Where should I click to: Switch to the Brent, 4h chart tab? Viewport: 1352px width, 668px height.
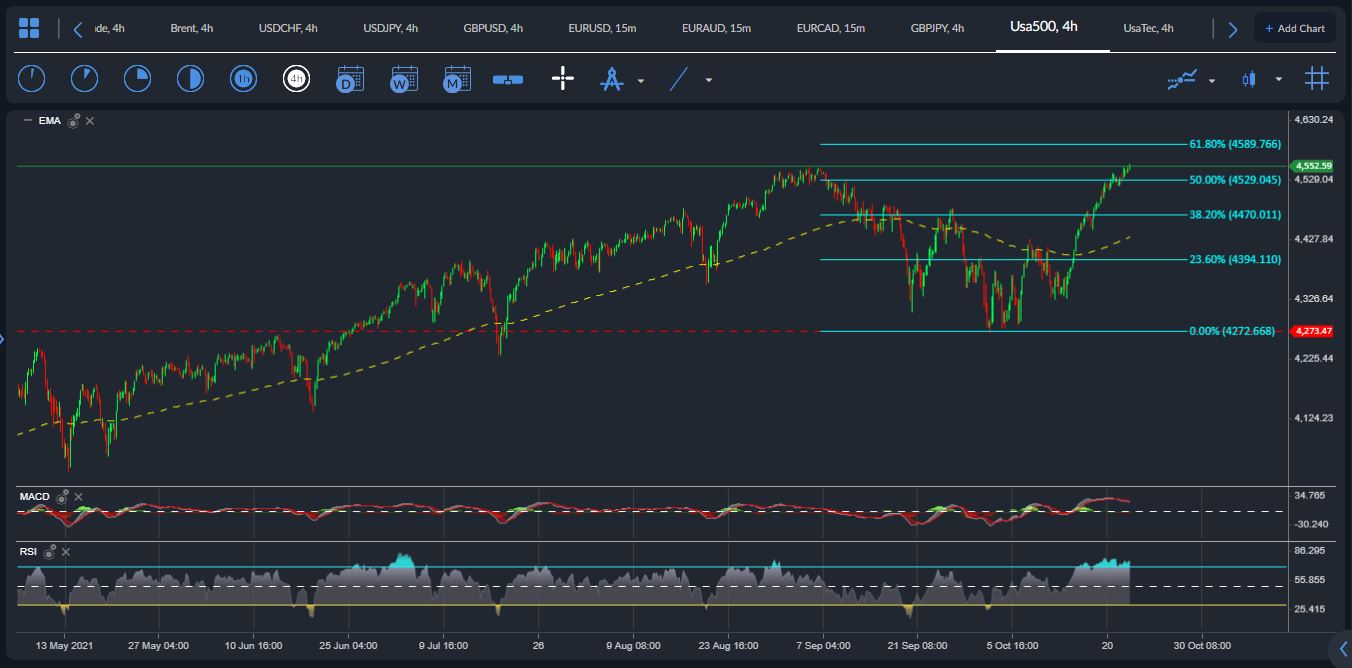pyautogui.click(x=192, y=28)
